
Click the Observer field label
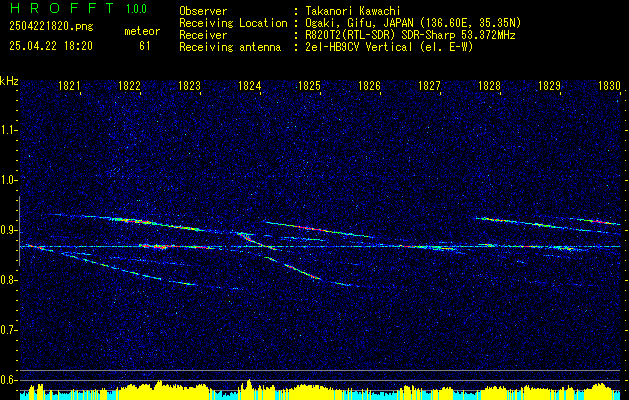coord(203,11)
